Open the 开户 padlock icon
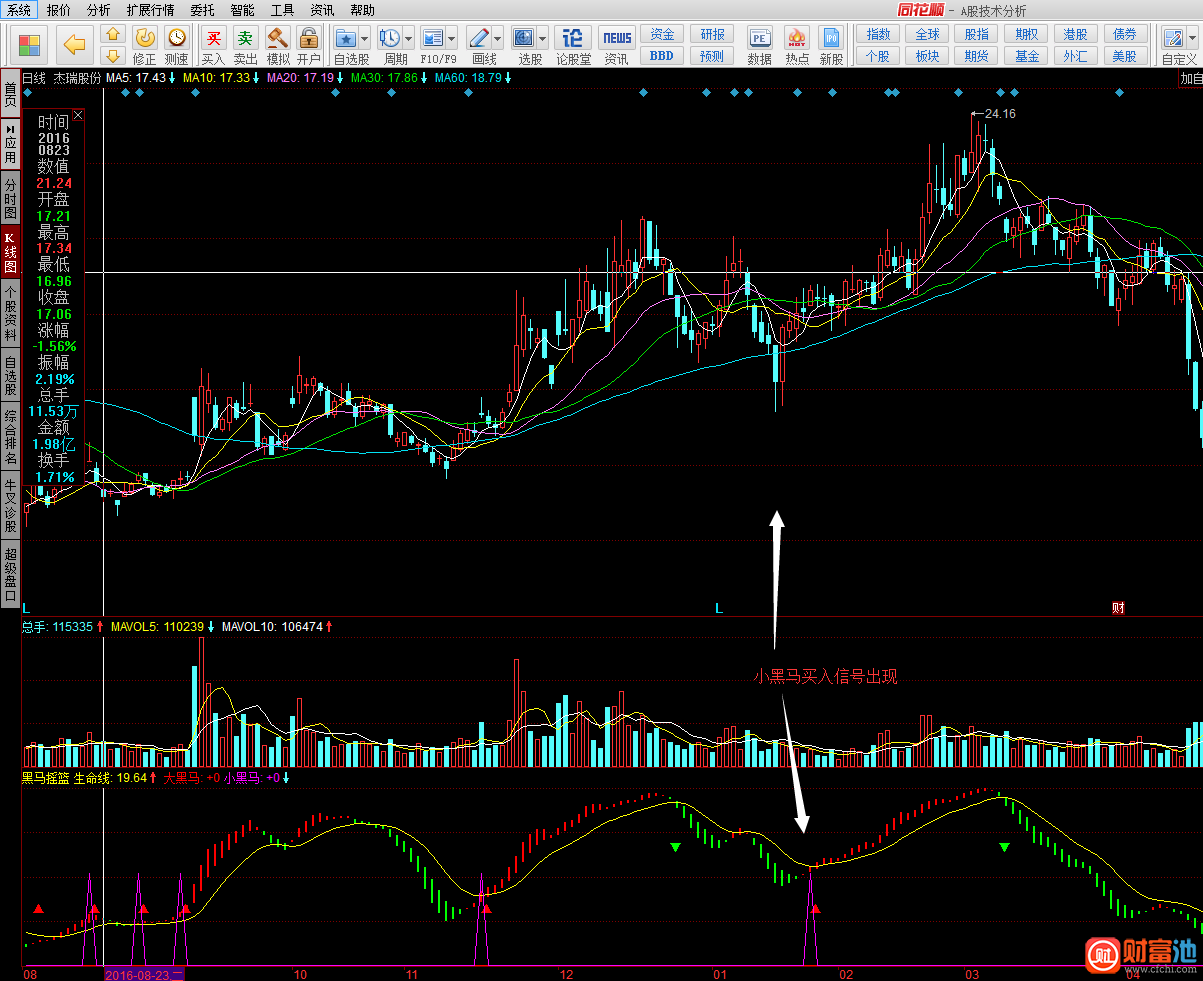Screen dimensions: 1203x981 309,37
